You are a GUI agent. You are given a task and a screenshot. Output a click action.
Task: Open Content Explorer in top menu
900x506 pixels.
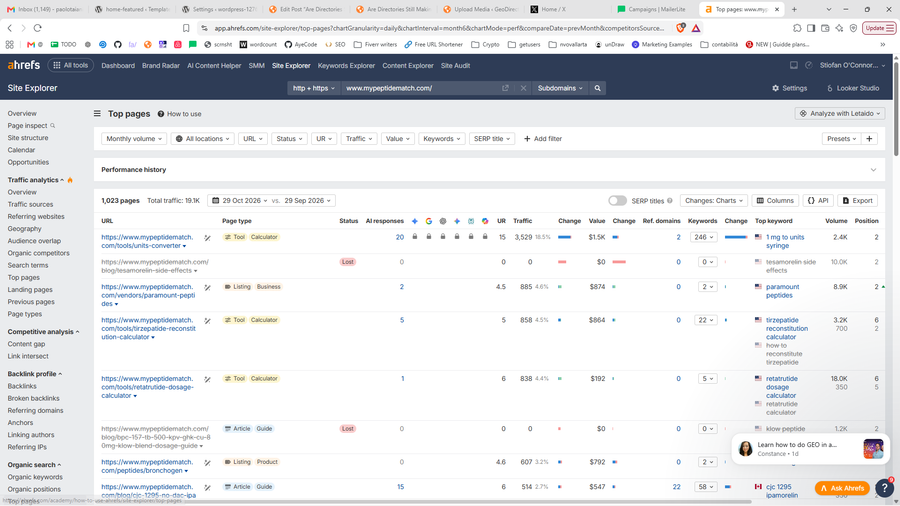pyautogui.click(x=408, y=65)
